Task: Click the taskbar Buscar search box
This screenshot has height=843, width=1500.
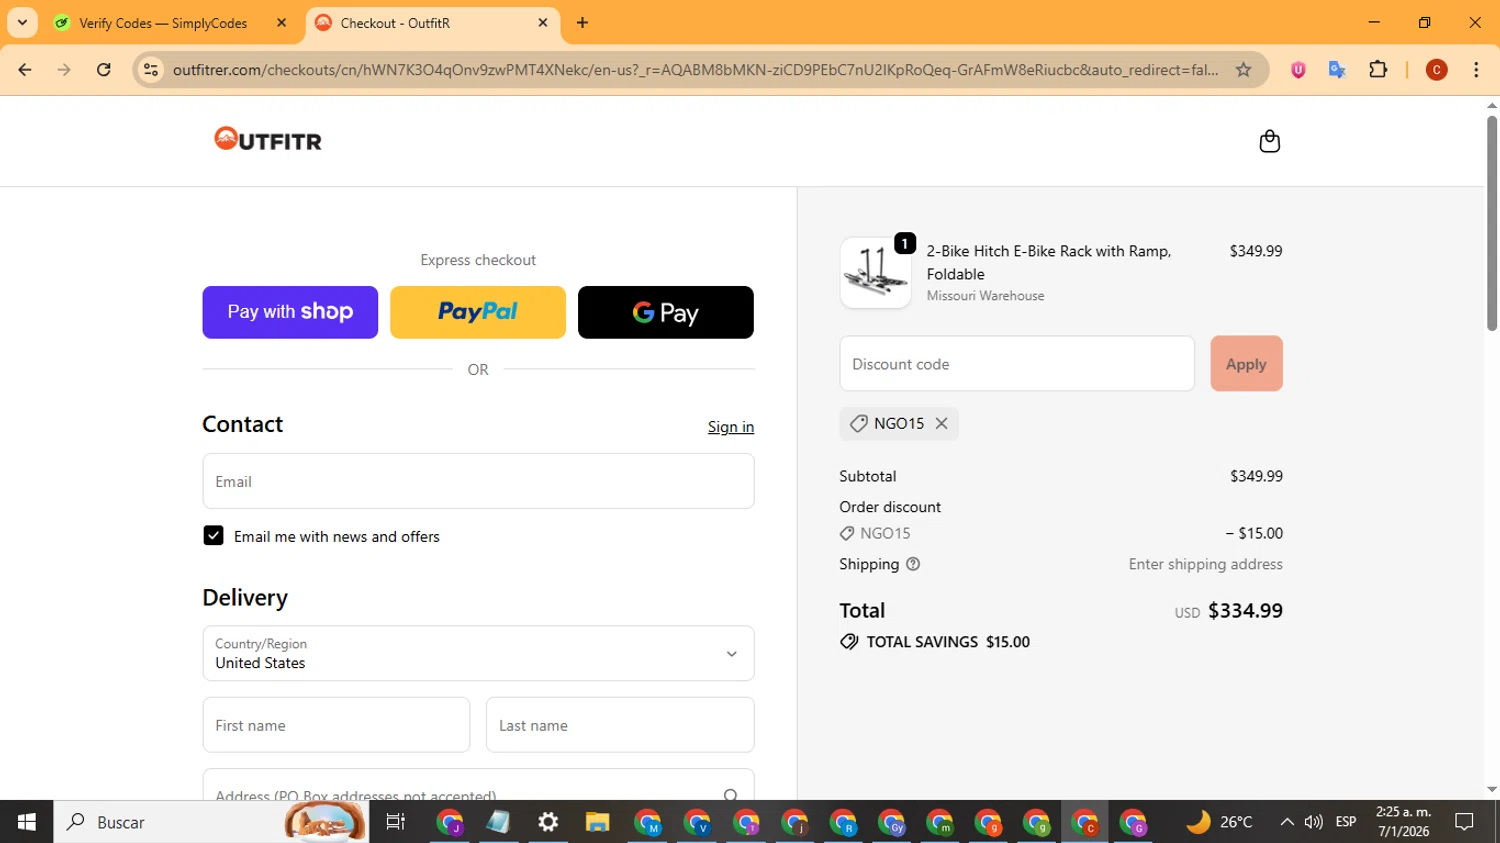Action: [211, 822]
